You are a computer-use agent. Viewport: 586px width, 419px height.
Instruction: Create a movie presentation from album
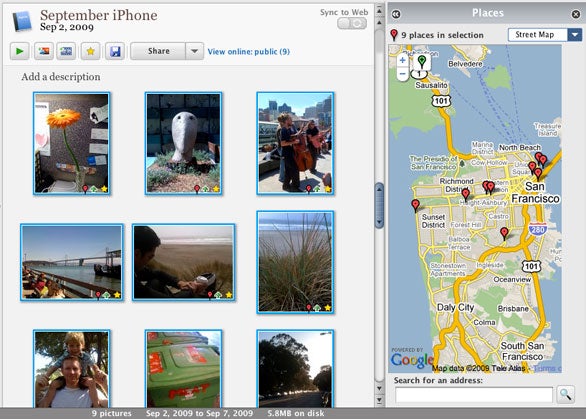[66, 51]
